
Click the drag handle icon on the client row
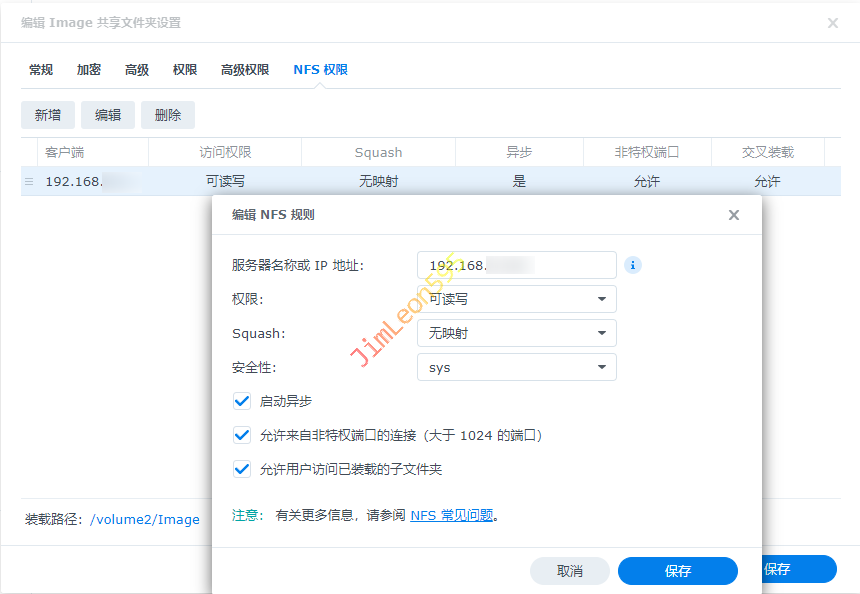[x=29, y=182]
